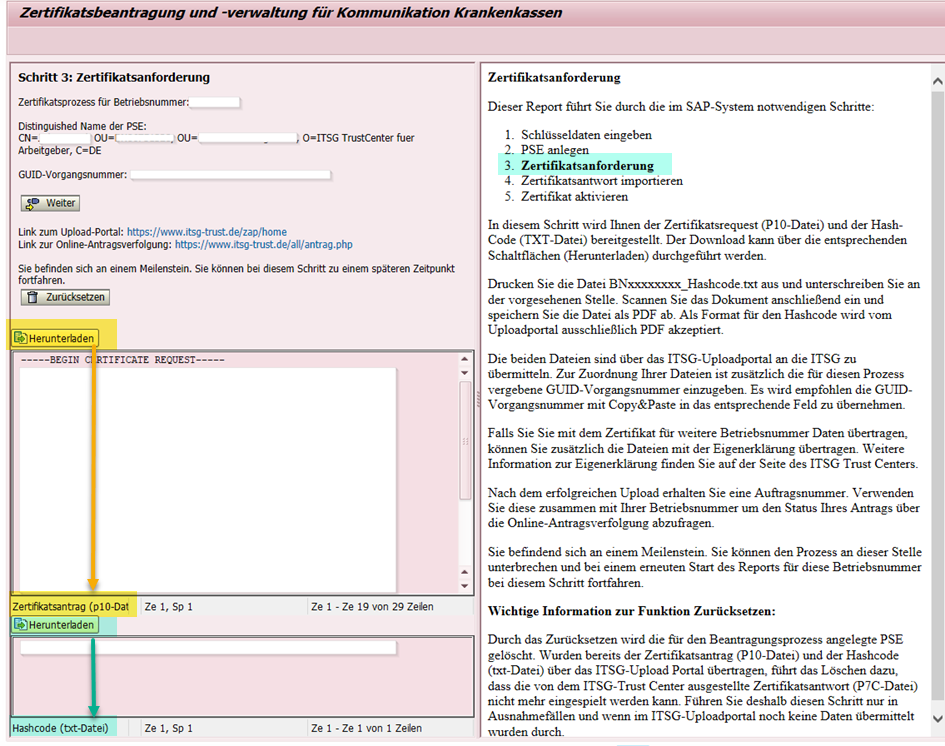The image size is (945, 746).
Task: Click the certificate request box scrollbar thumb
Action: [465, 440]
